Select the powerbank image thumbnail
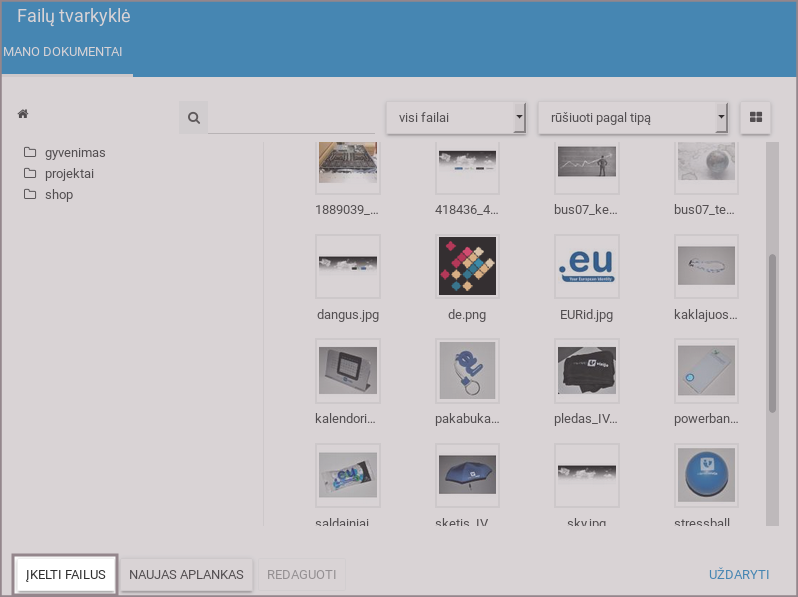 (706, 370)
